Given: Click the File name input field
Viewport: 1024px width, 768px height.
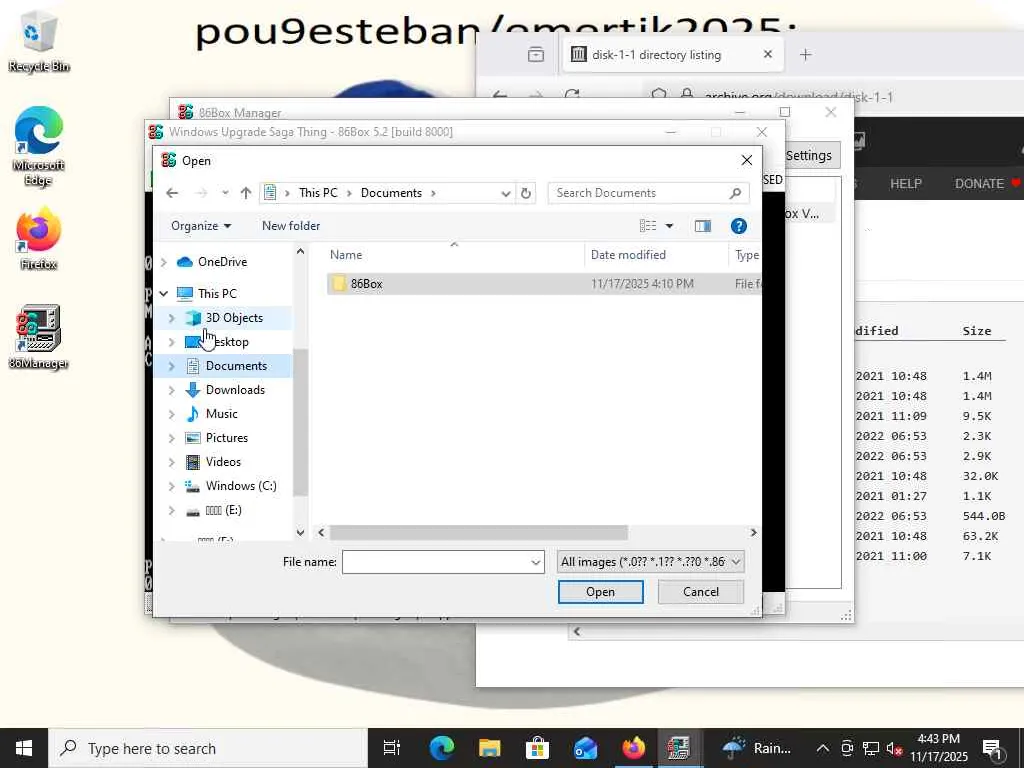Looking at the screenshot, I should 443,562.
